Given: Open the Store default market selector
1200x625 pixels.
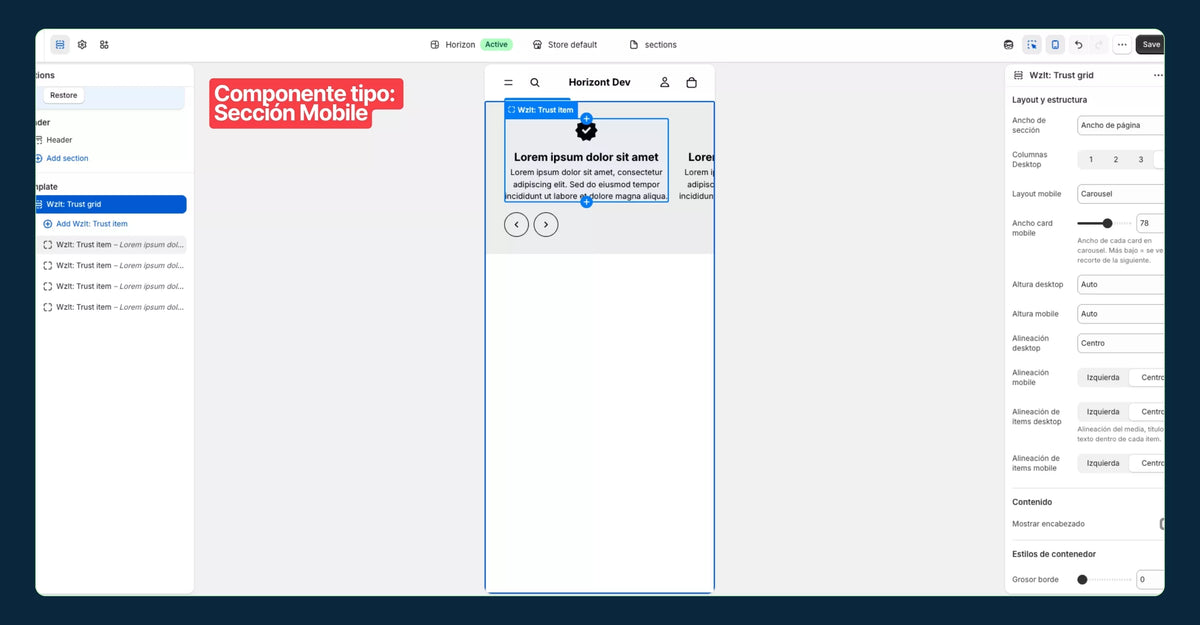Looking at the screenshot, I should (565, 45).
